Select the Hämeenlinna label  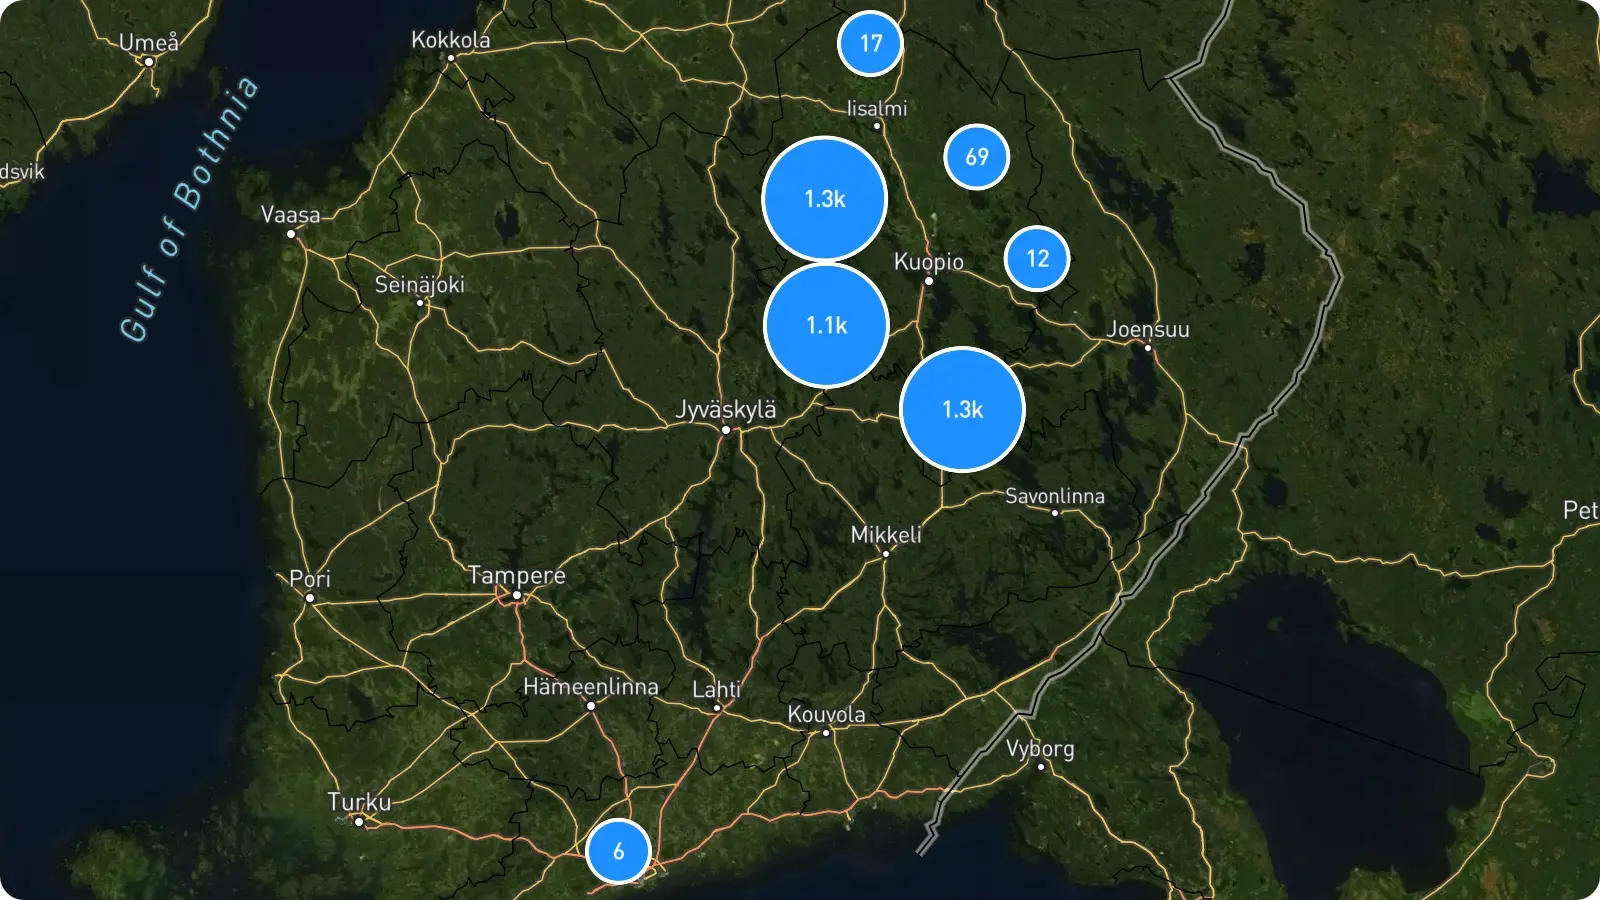(591, 687)
